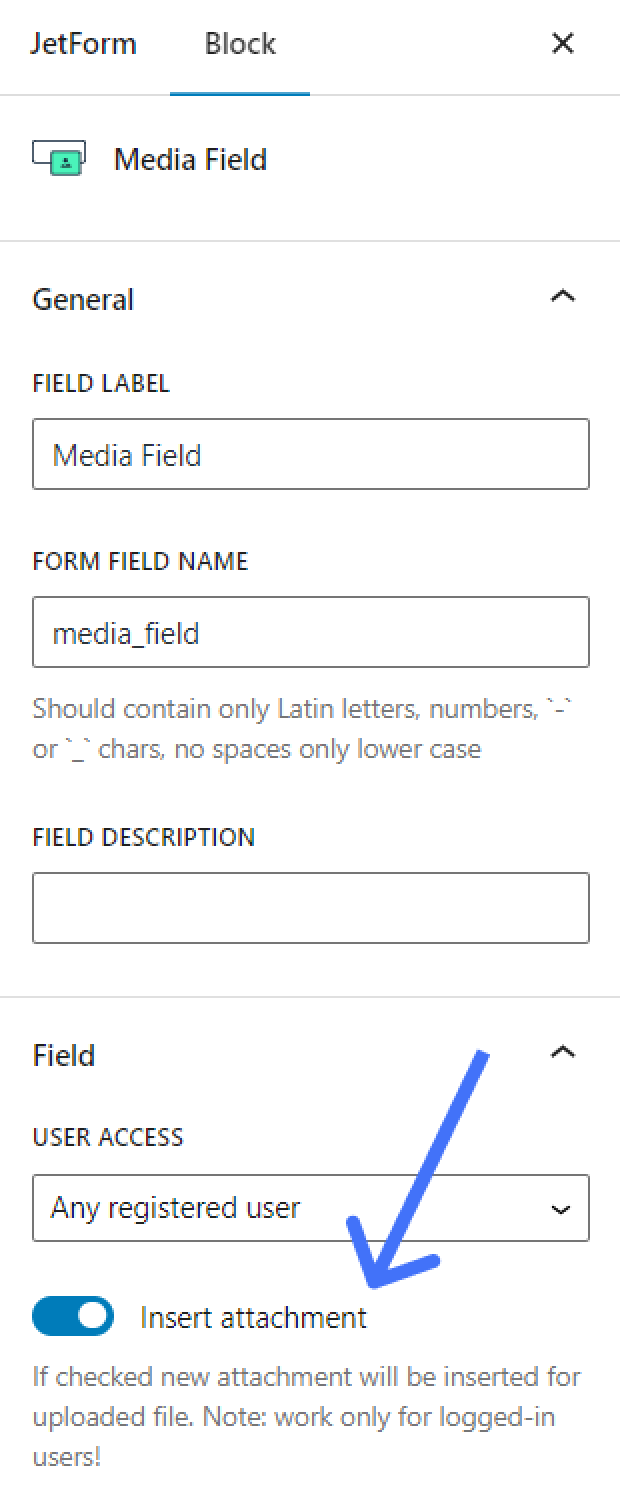Close the block settings panel
Image resolution: width=620 pixels, height=1496 pixels.
point(563,43)
